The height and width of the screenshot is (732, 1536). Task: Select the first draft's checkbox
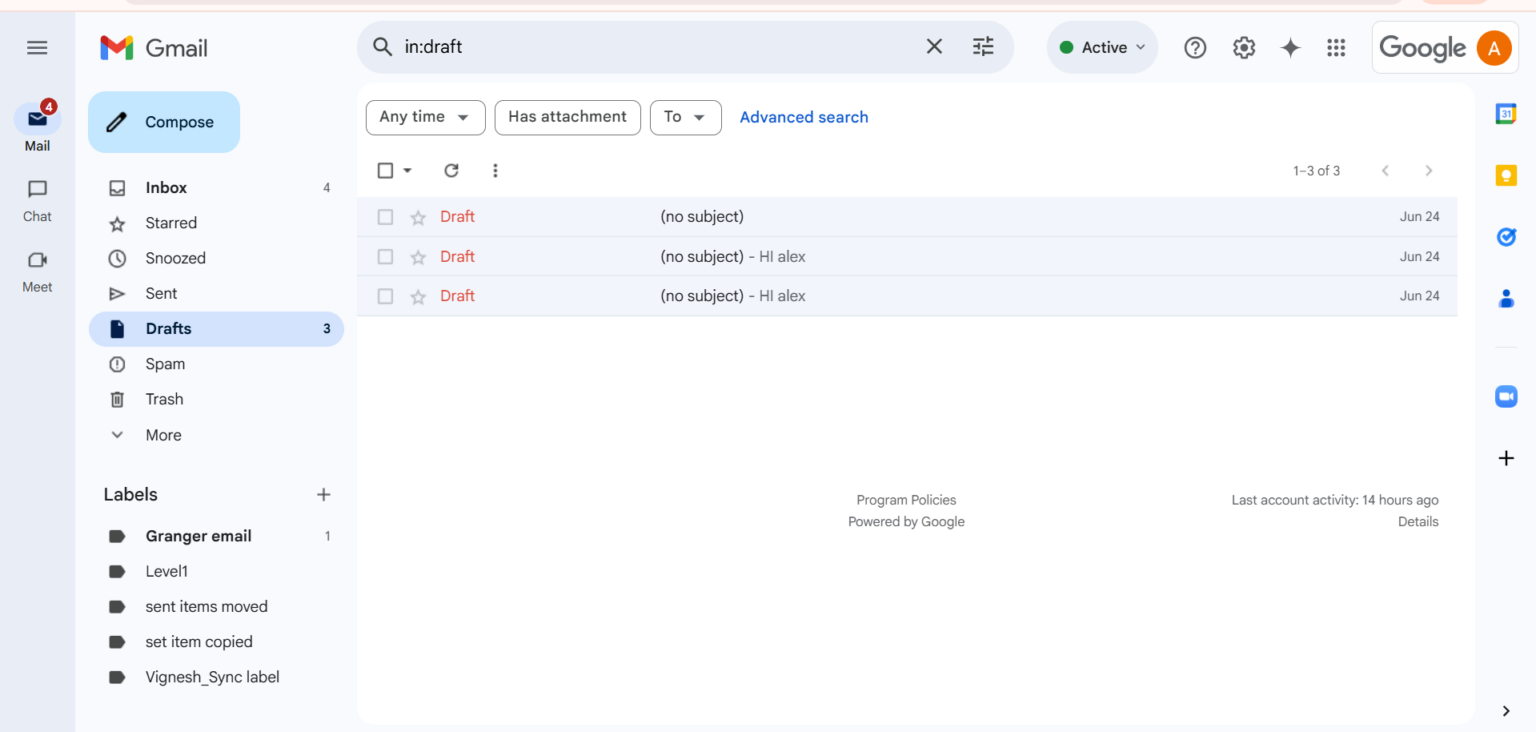(385, 216)
